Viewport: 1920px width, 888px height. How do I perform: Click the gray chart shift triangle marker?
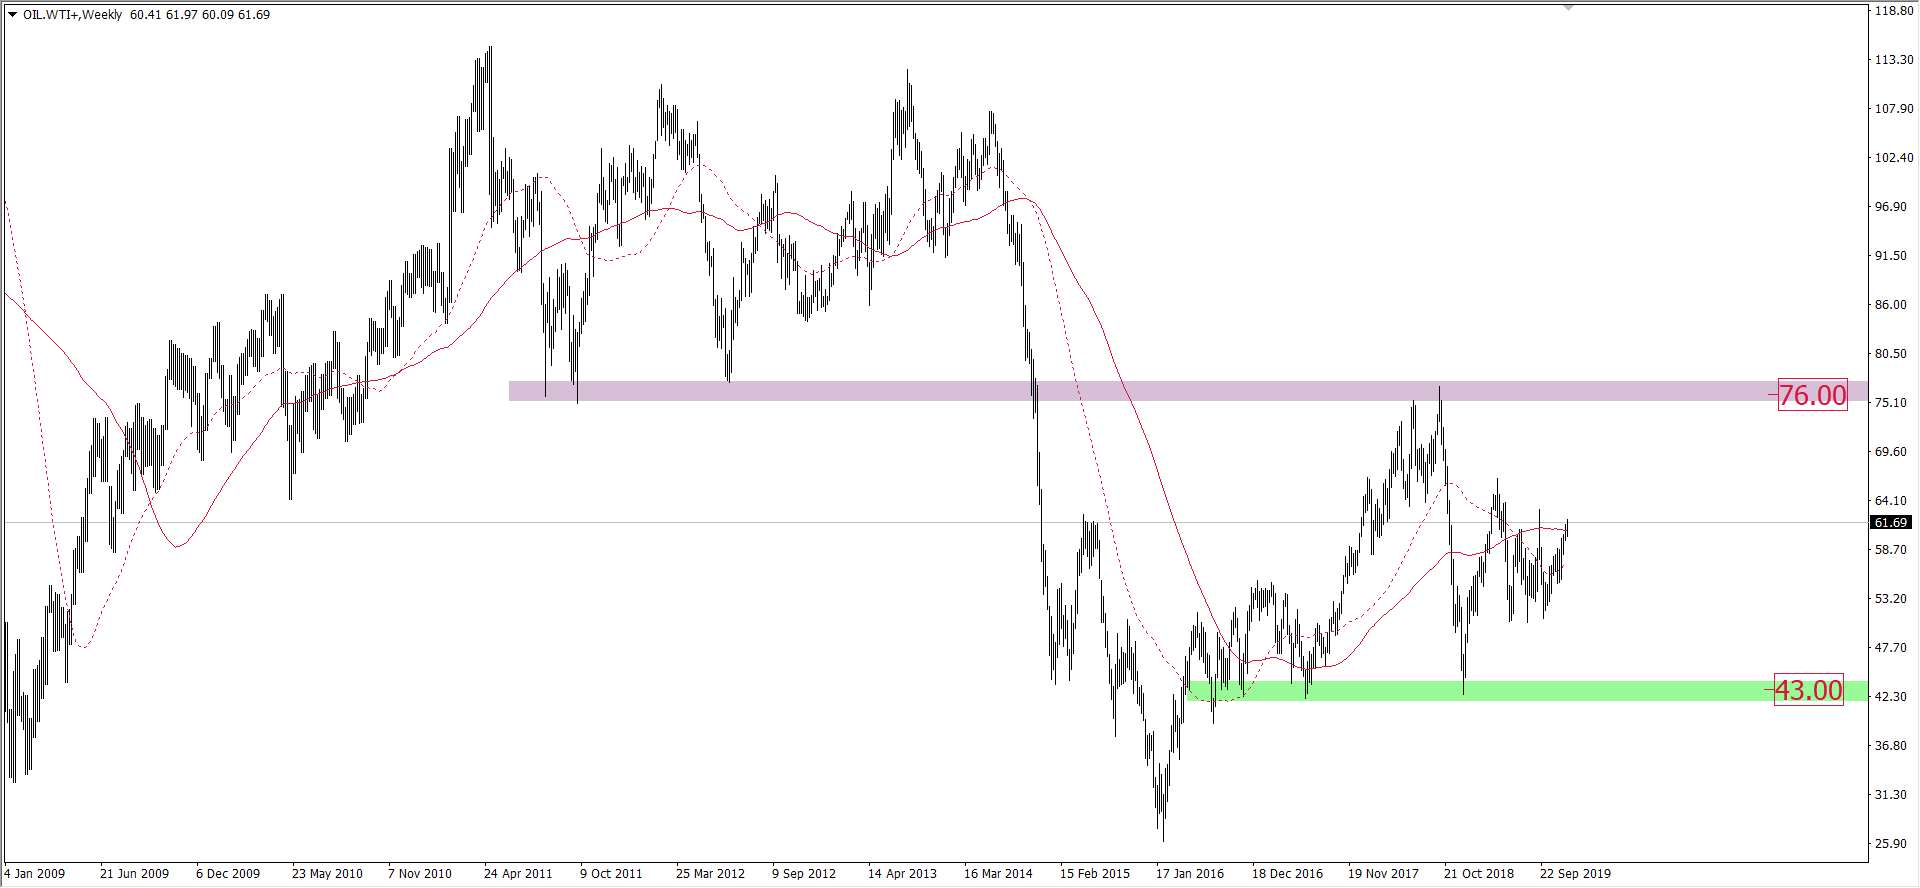click(x=1568, y=8)
